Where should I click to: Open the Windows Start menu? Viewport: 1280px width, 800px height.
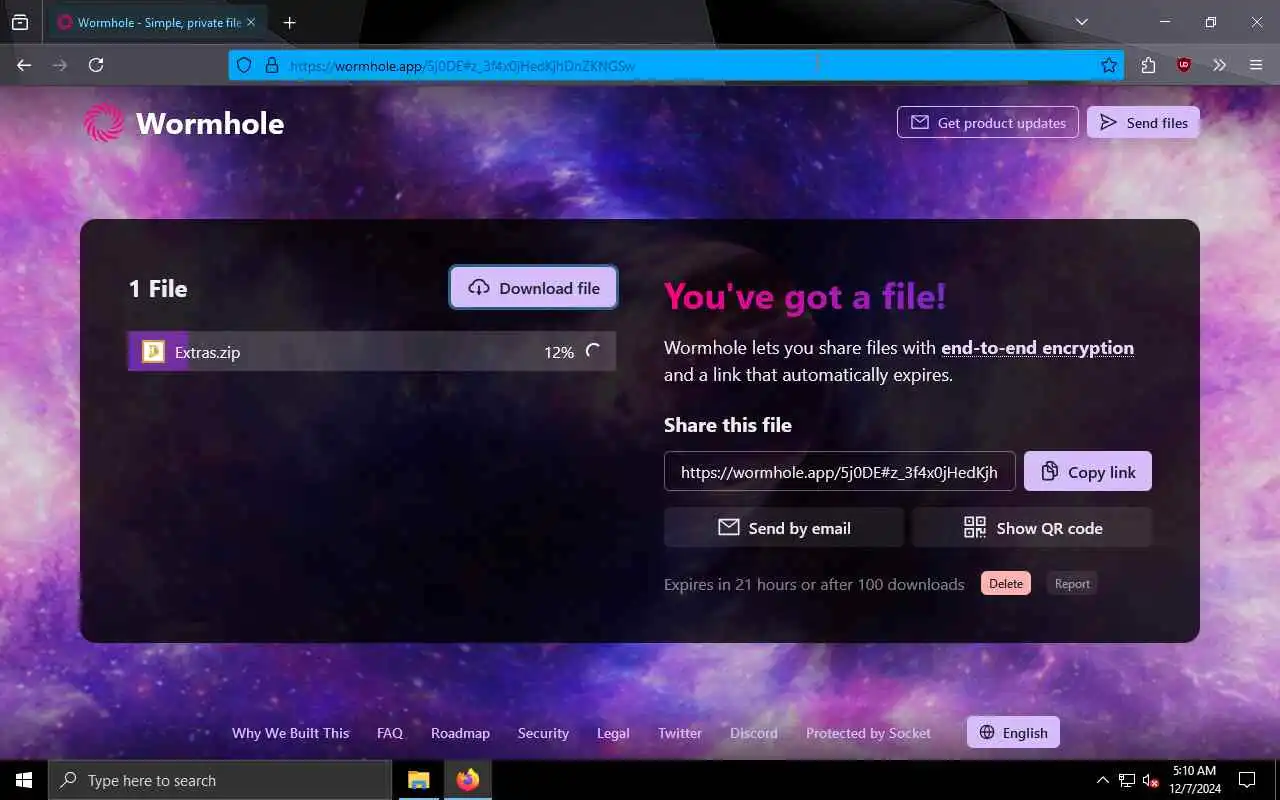click(x=24, y=780)
